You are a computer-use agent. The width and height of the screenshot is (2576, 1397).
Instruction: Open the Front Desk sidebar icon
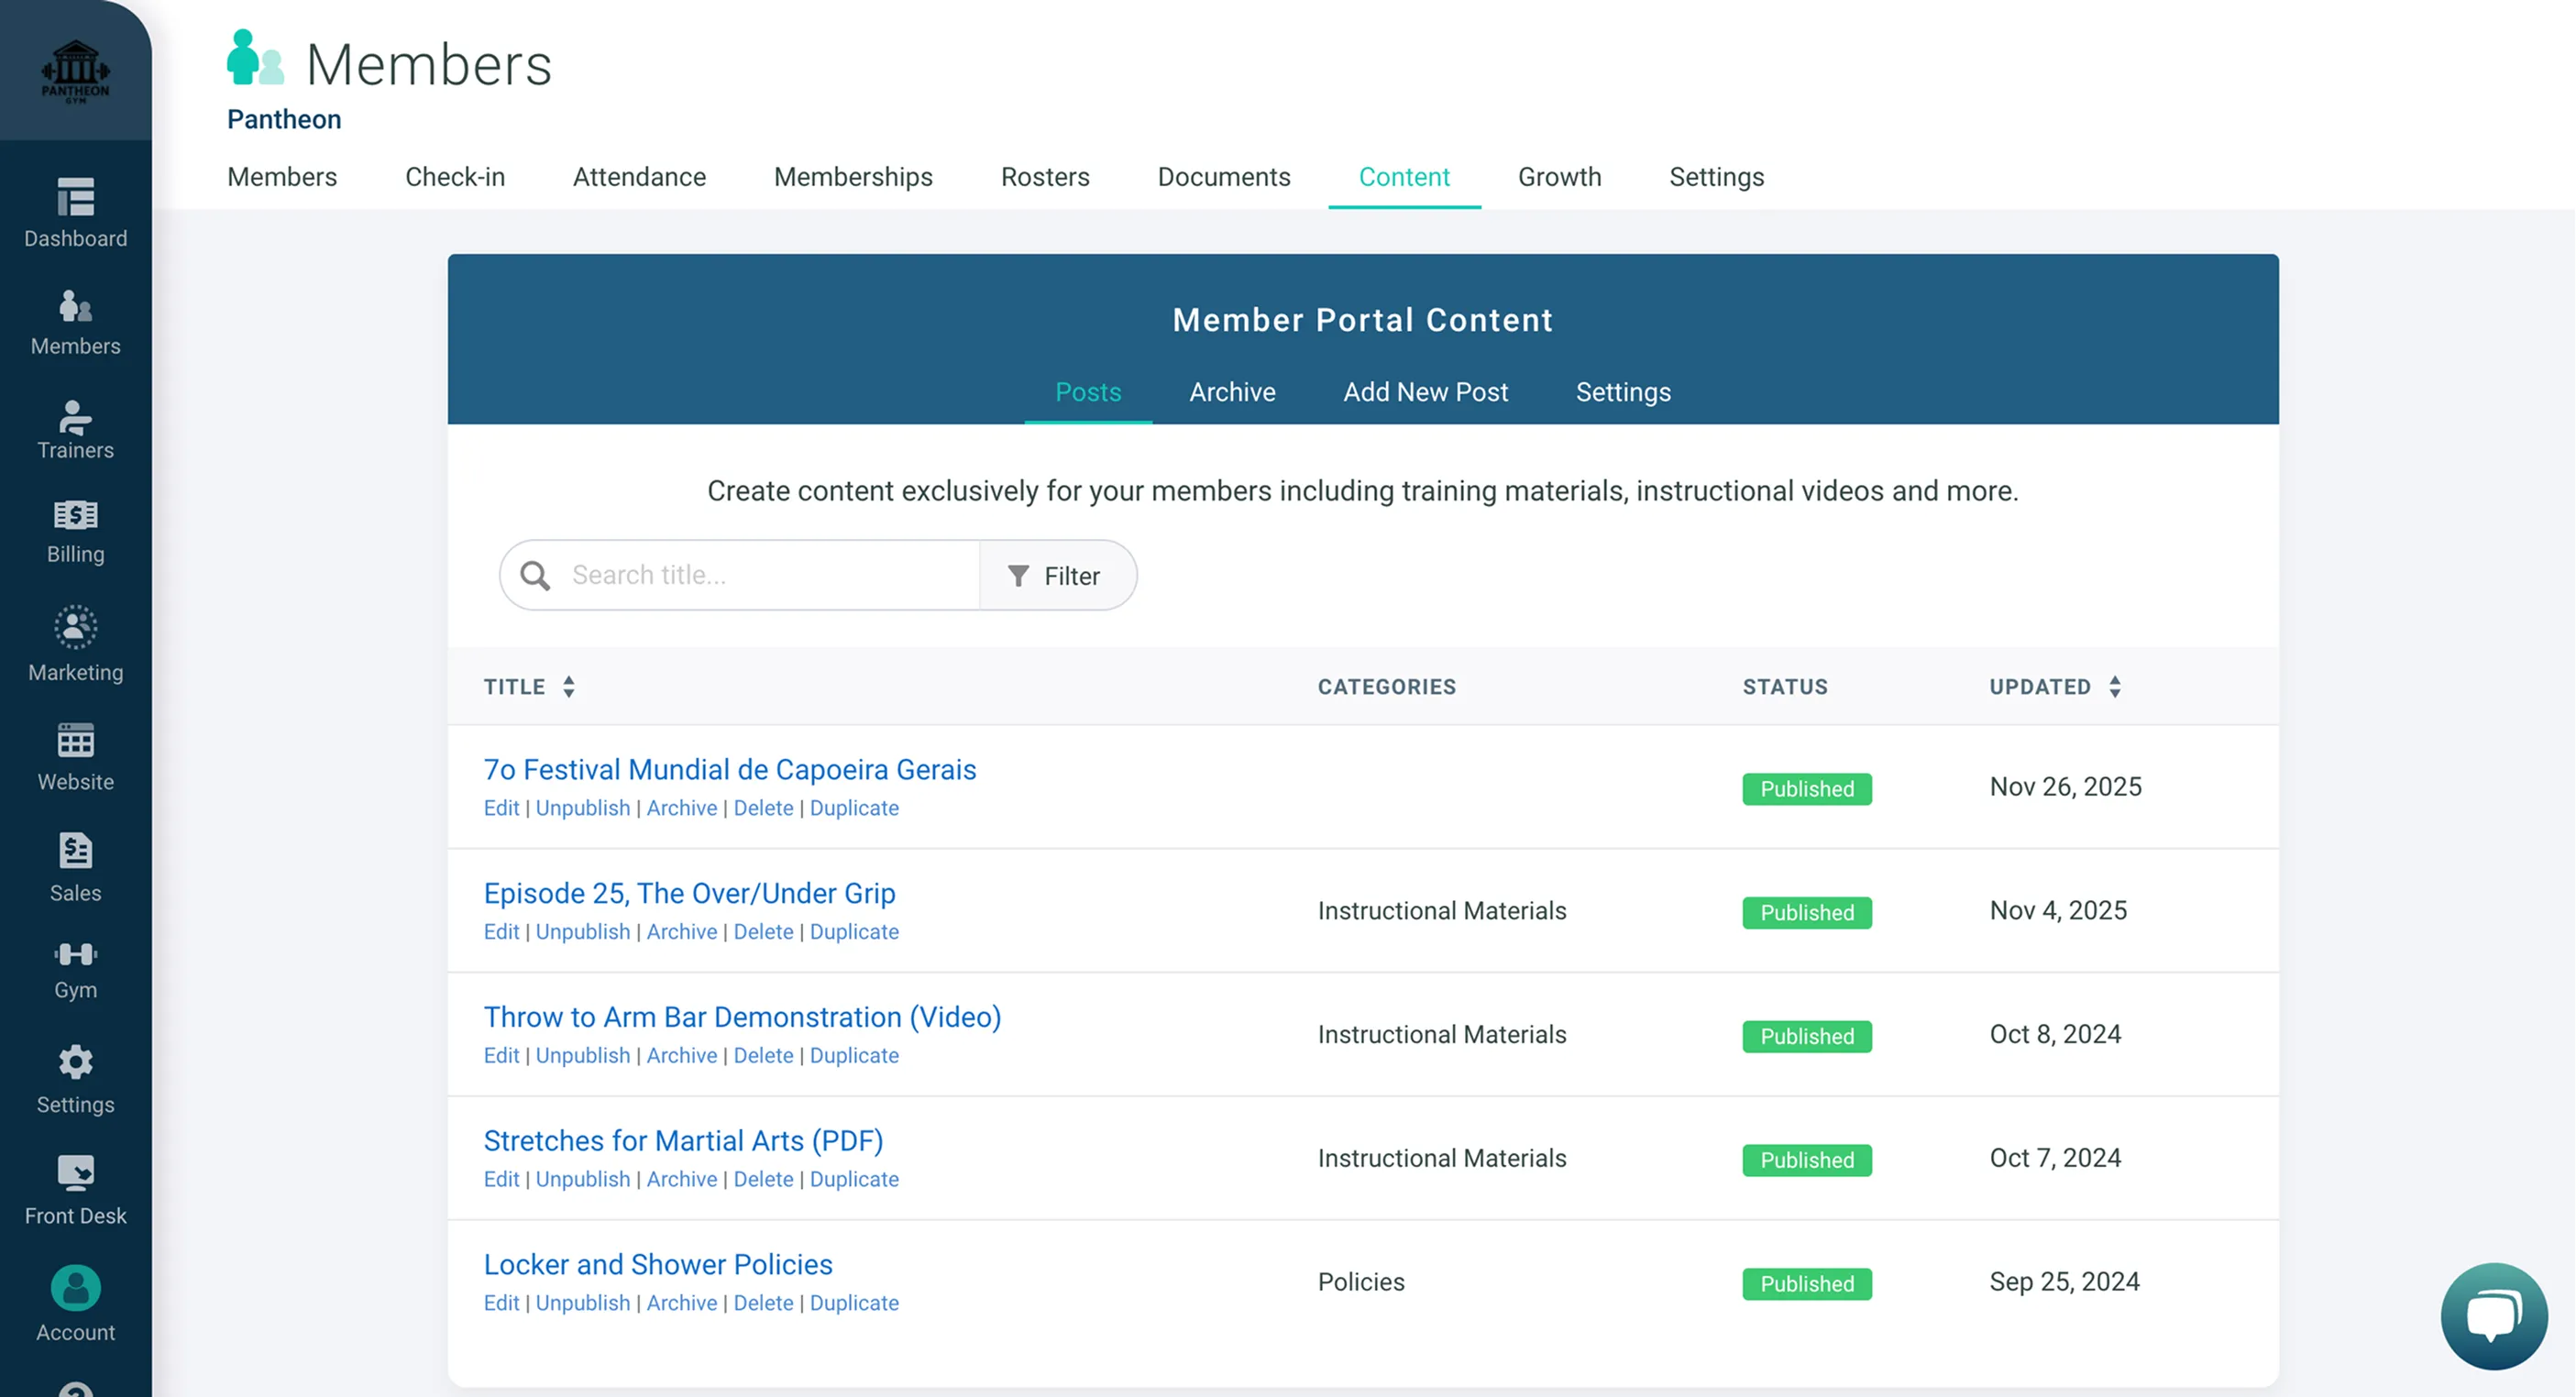pyautogui.click(x=75, y=1173)
